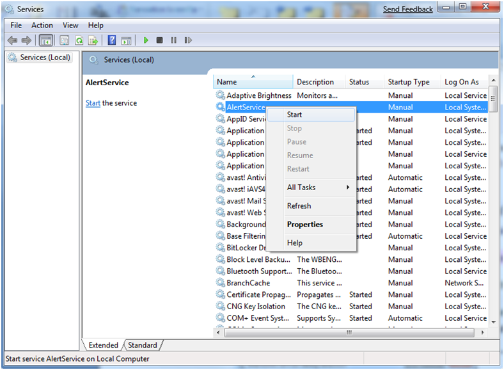Click the vertical scrollbar thumb
504x370 pixels.
point(493,99)
